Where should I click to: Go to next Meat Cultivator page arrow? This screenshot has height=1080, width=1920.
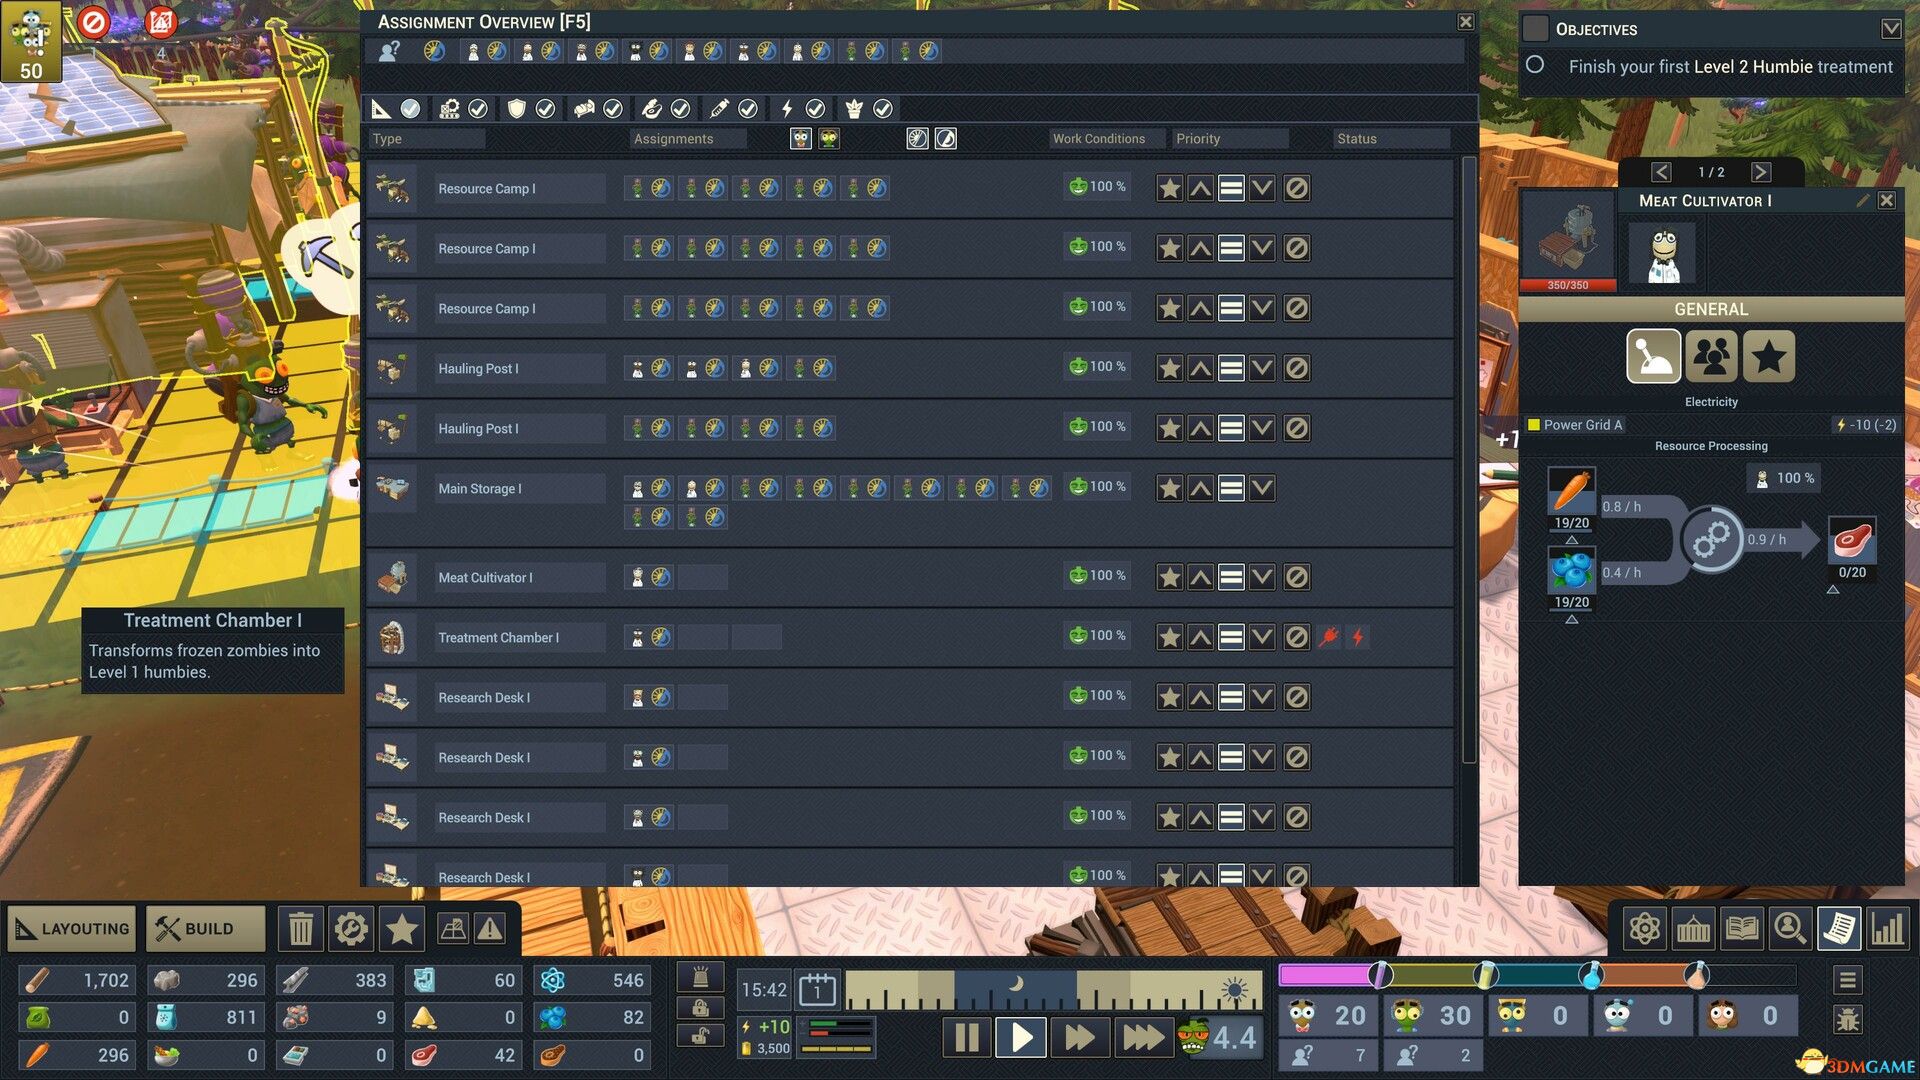pos(1761,172)
